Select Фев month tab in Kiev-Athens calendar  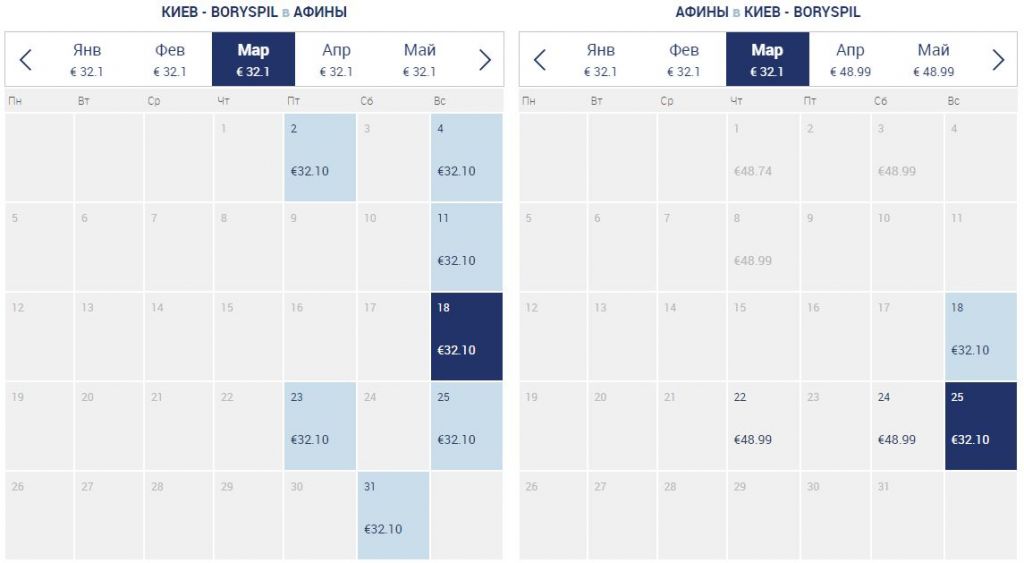[170, 60]
